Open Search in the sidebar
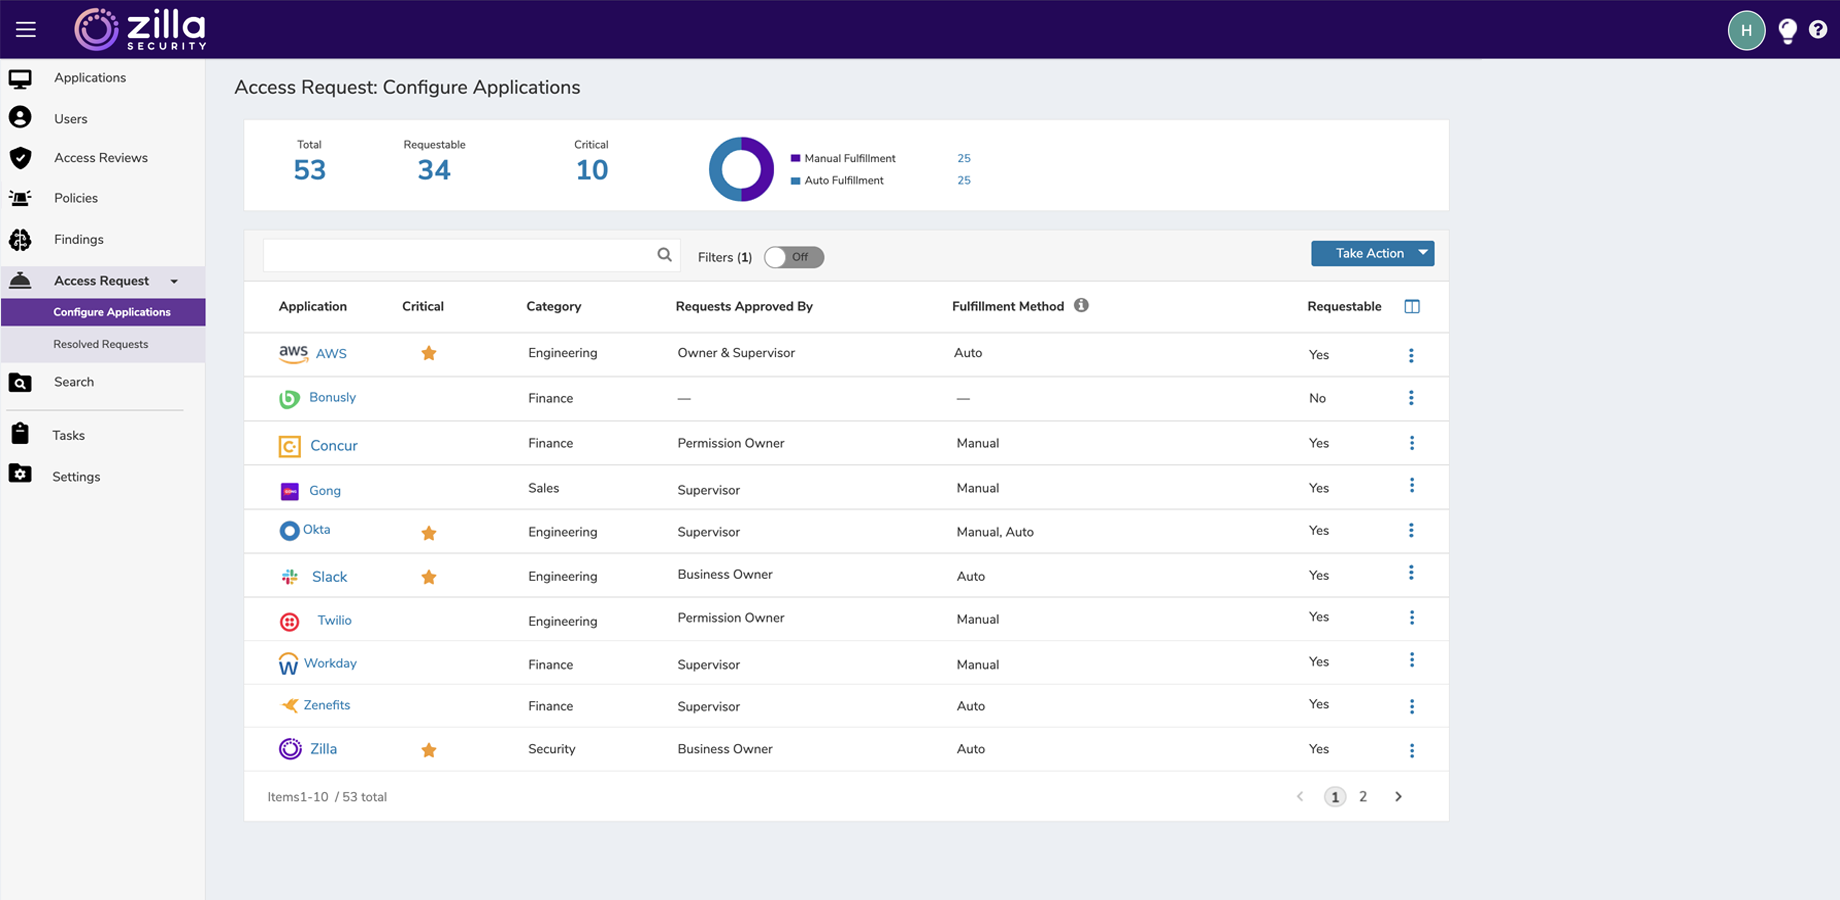1840x900 pixels. click(74, 382)
